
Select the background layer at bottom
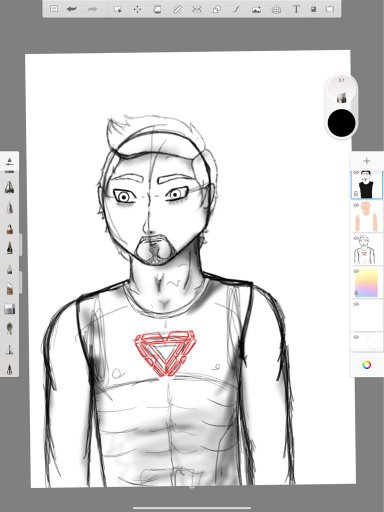(x=367, y=342)
